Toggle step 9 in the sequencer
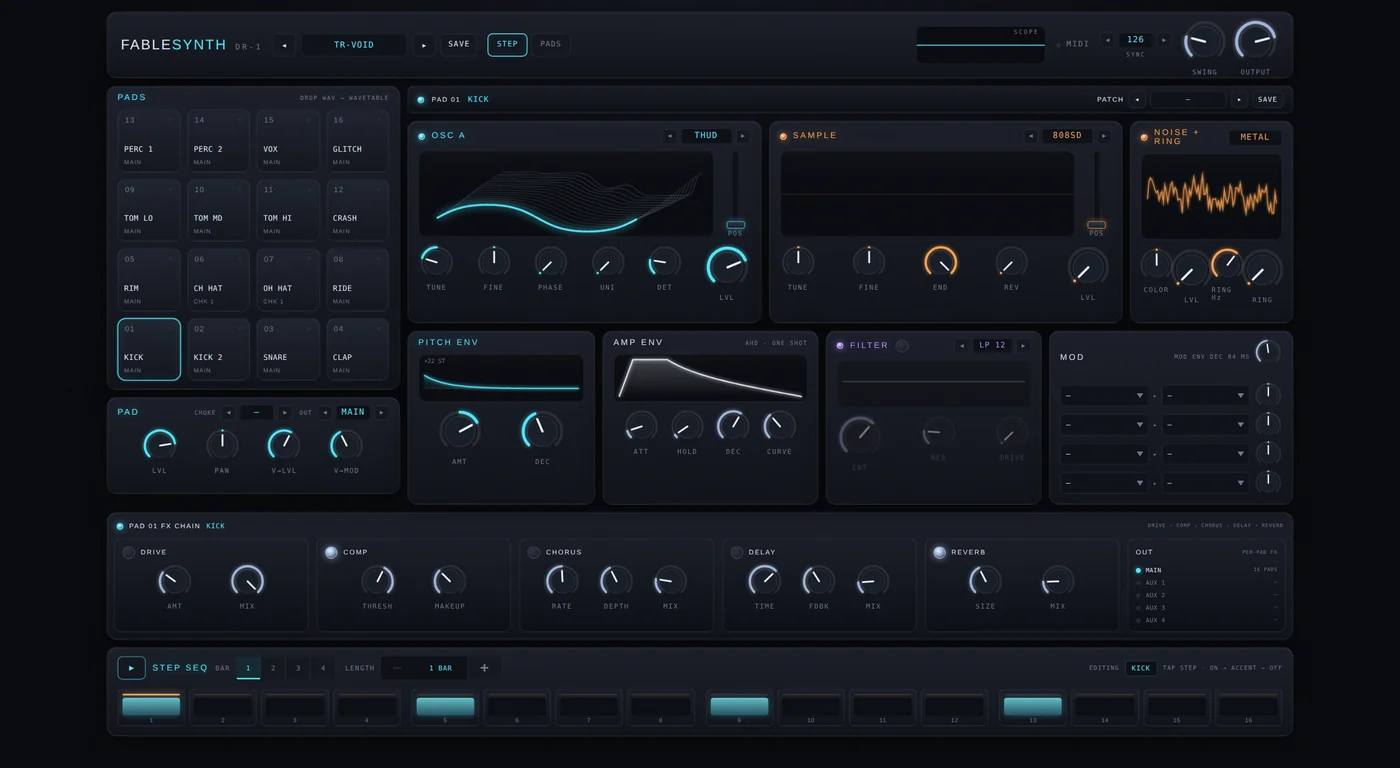 pos(739,707)
